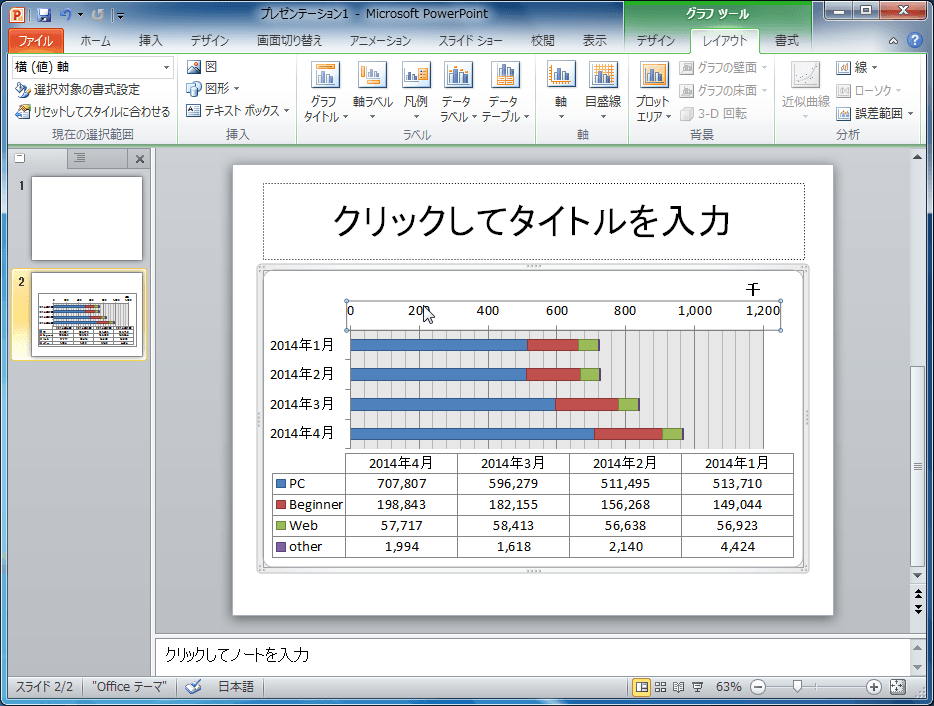Open the データ テーブル menu
Image resolution: width=934 pixels, height=706 pixels.
point(505,92)
